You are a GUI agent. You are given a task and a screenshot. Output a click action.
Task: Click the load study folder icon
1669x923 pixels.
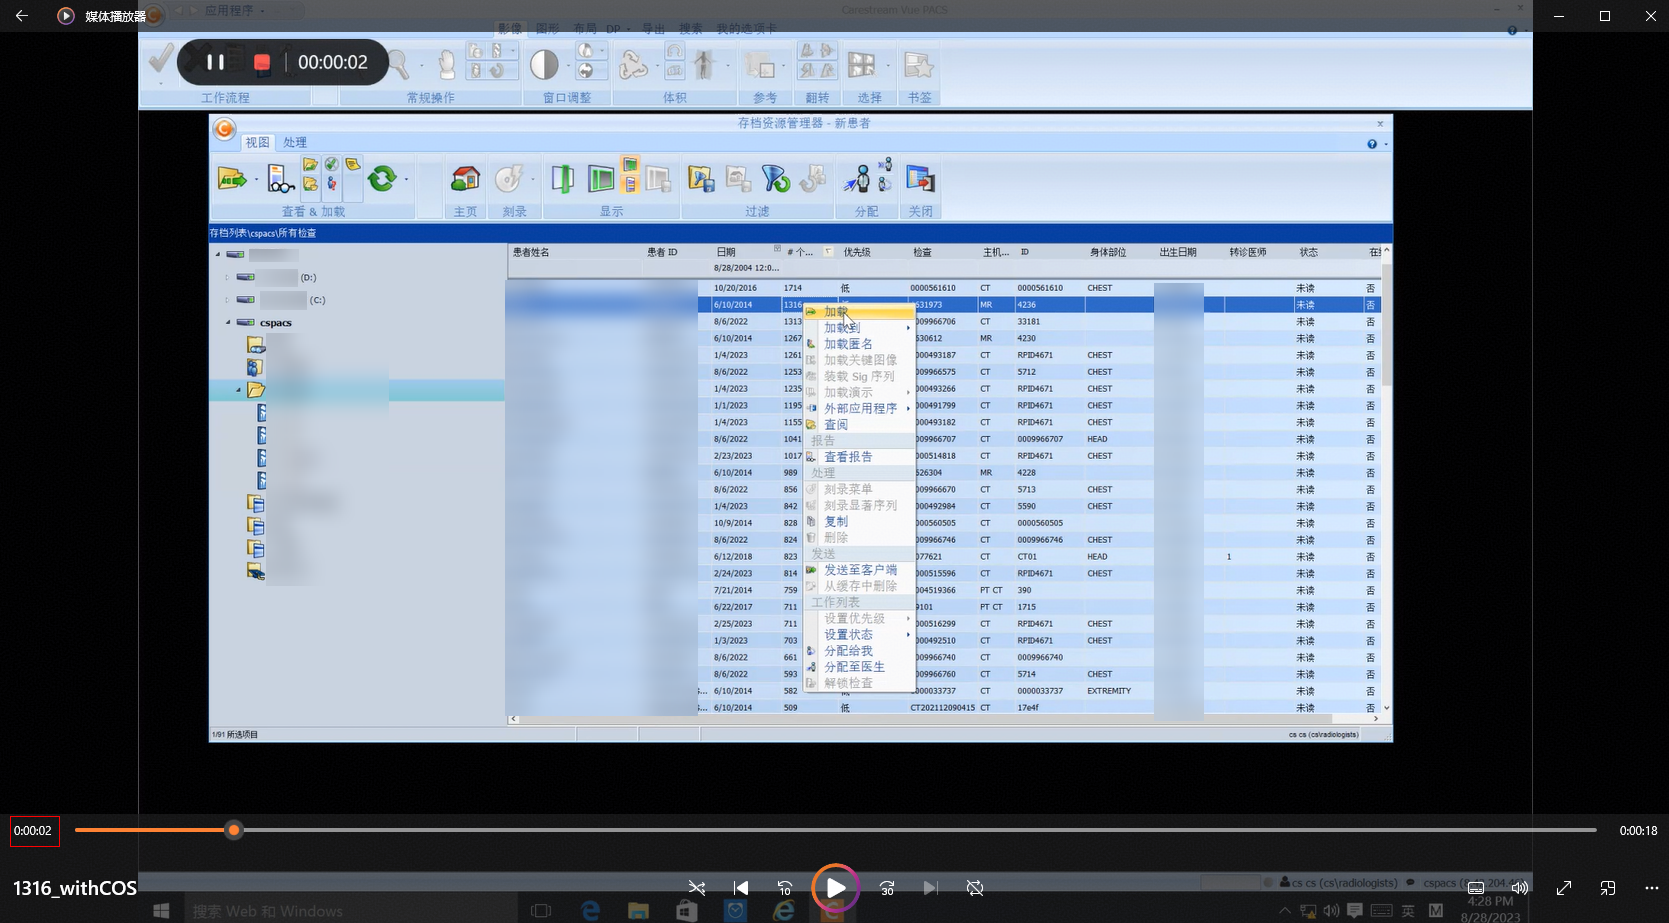(231, 179)
